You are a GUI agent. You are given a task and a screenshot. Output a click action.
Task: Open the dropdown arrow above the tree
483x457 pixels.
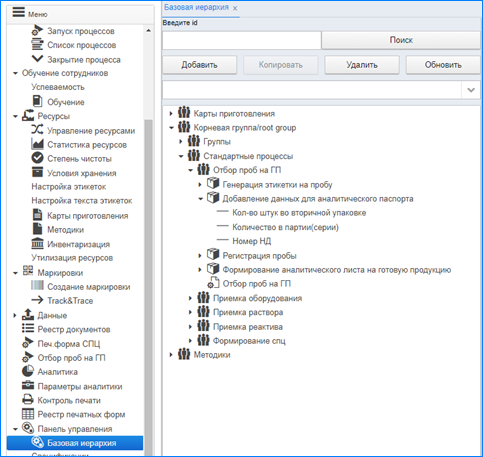coord(471,90)
